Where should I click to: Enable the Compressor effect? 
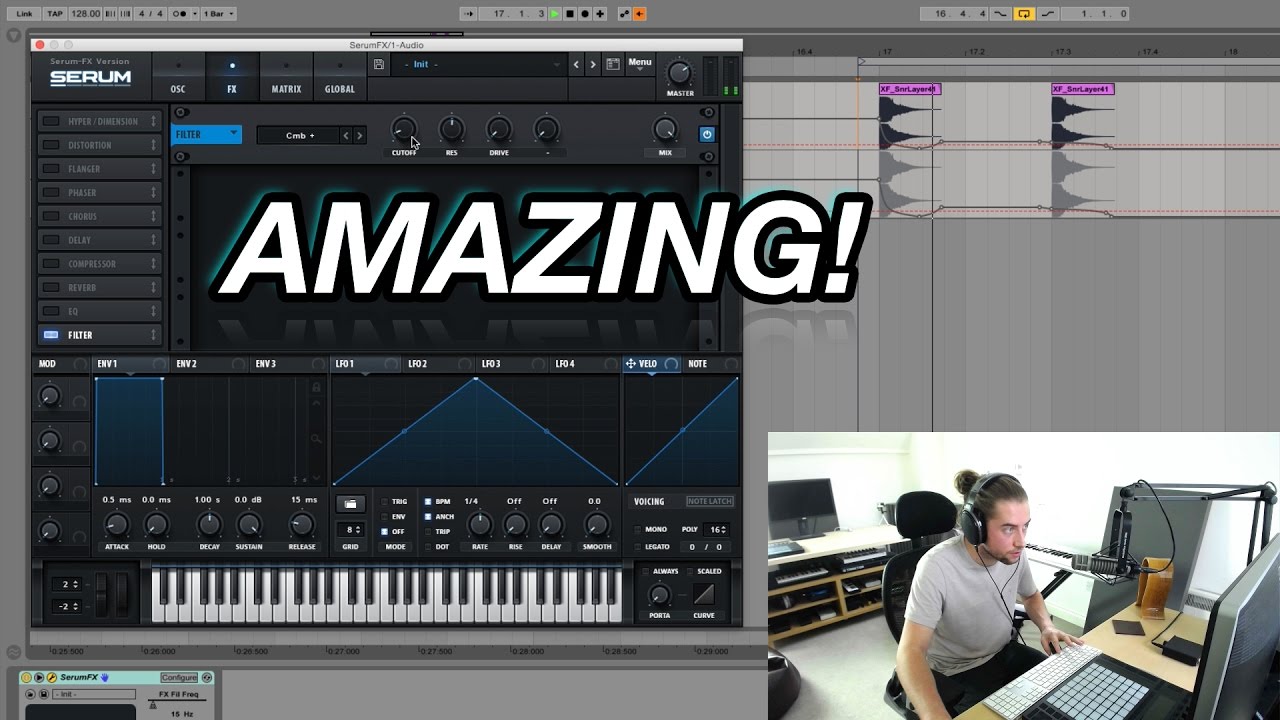51,264
